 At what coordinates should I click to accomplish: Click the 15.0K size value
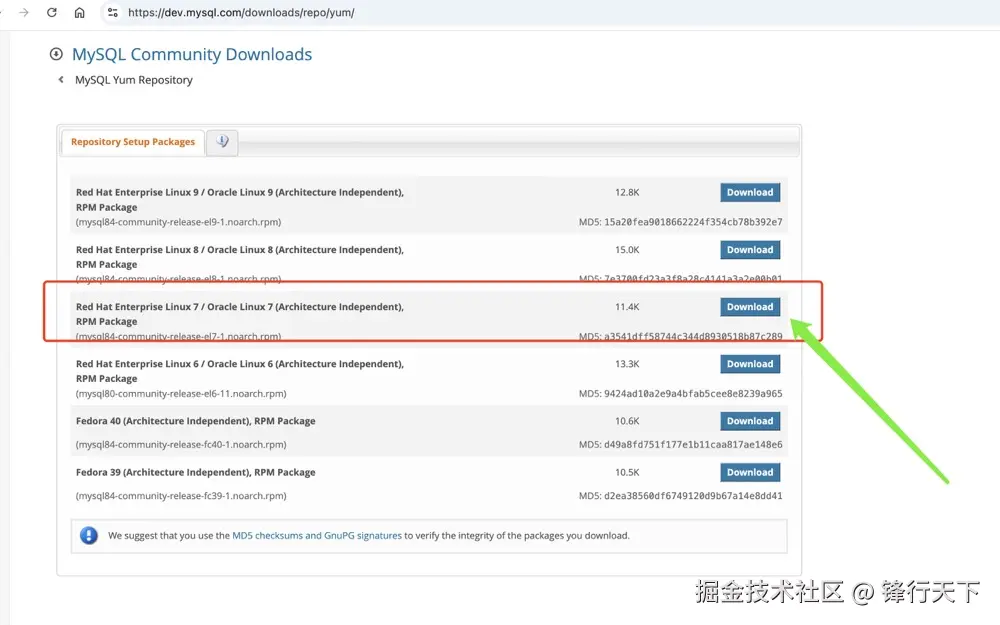coord(627,249)
